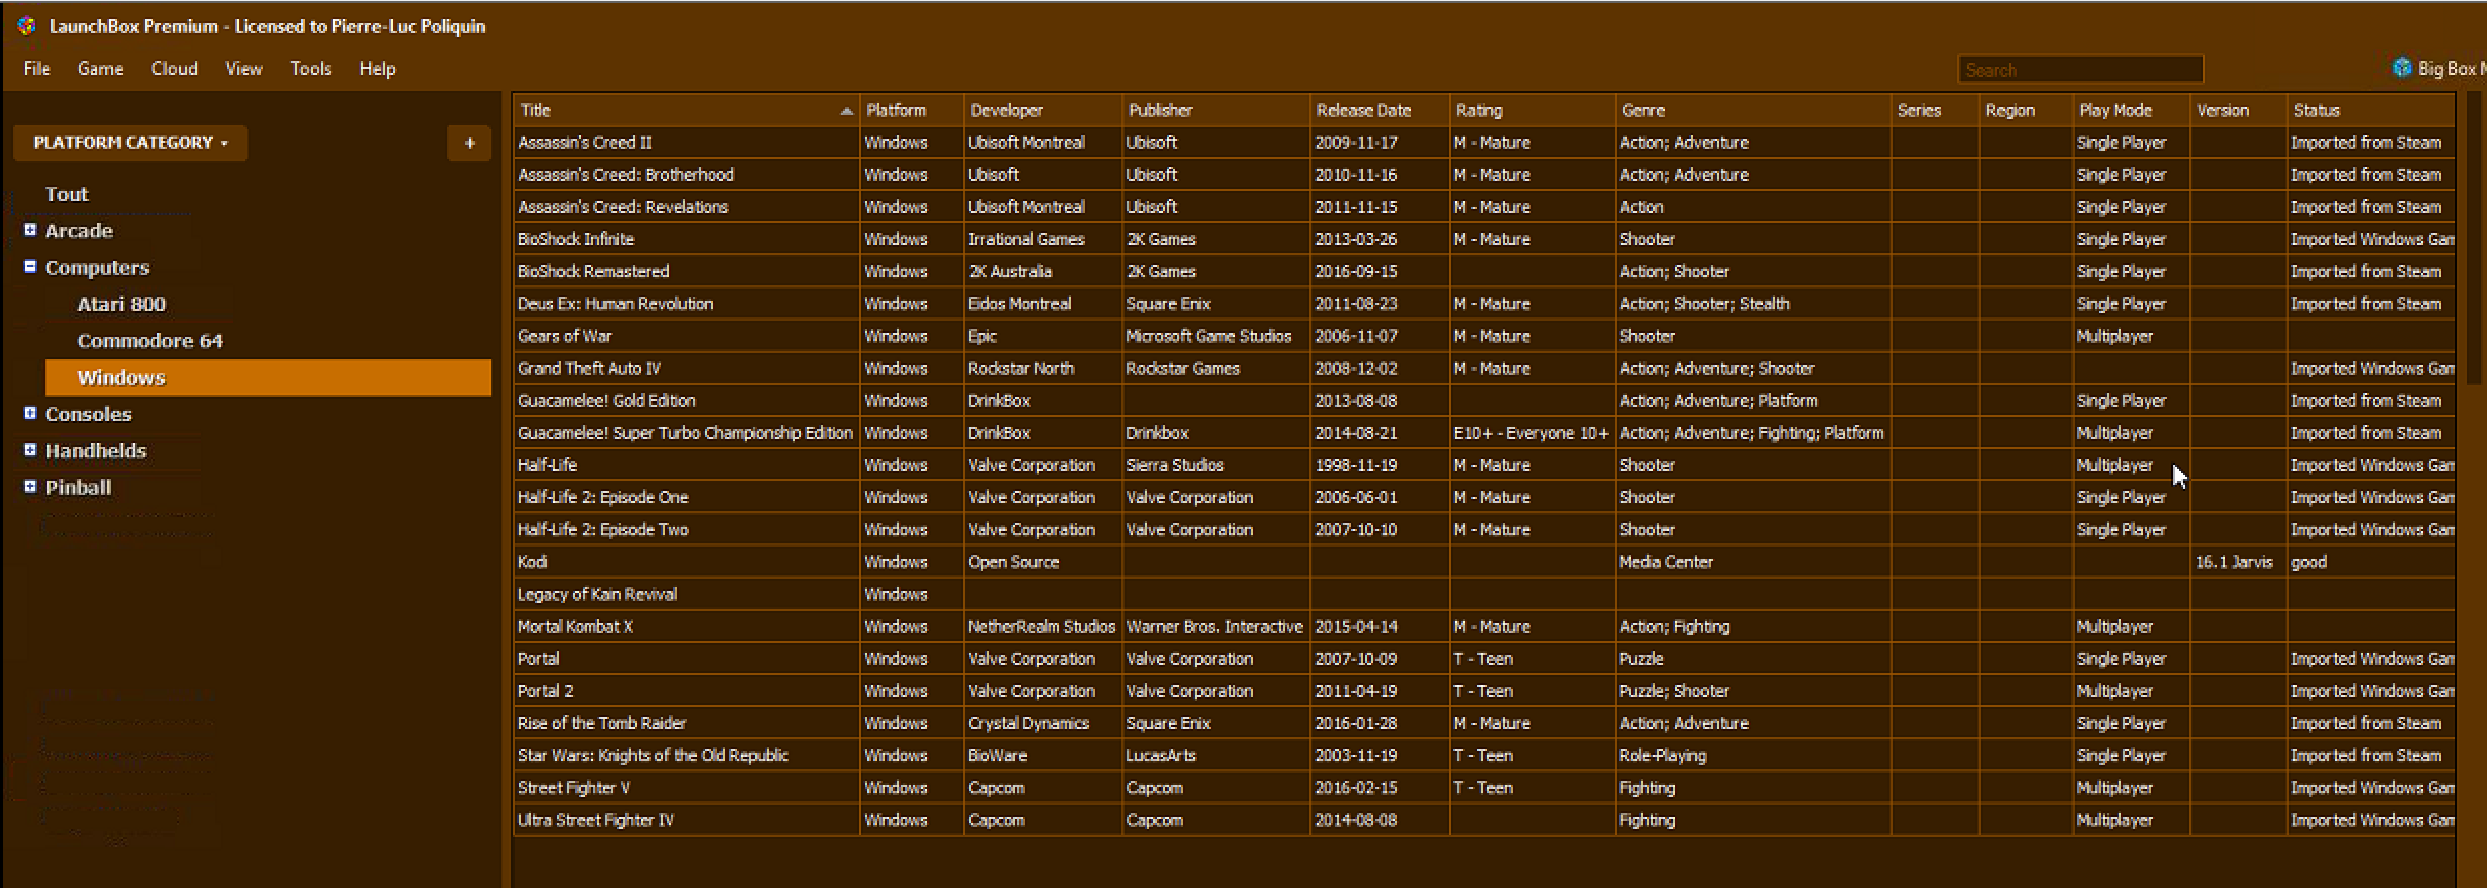Expand the Consoles category
The height and width of the screenshot is (888, 2487).
30,413
